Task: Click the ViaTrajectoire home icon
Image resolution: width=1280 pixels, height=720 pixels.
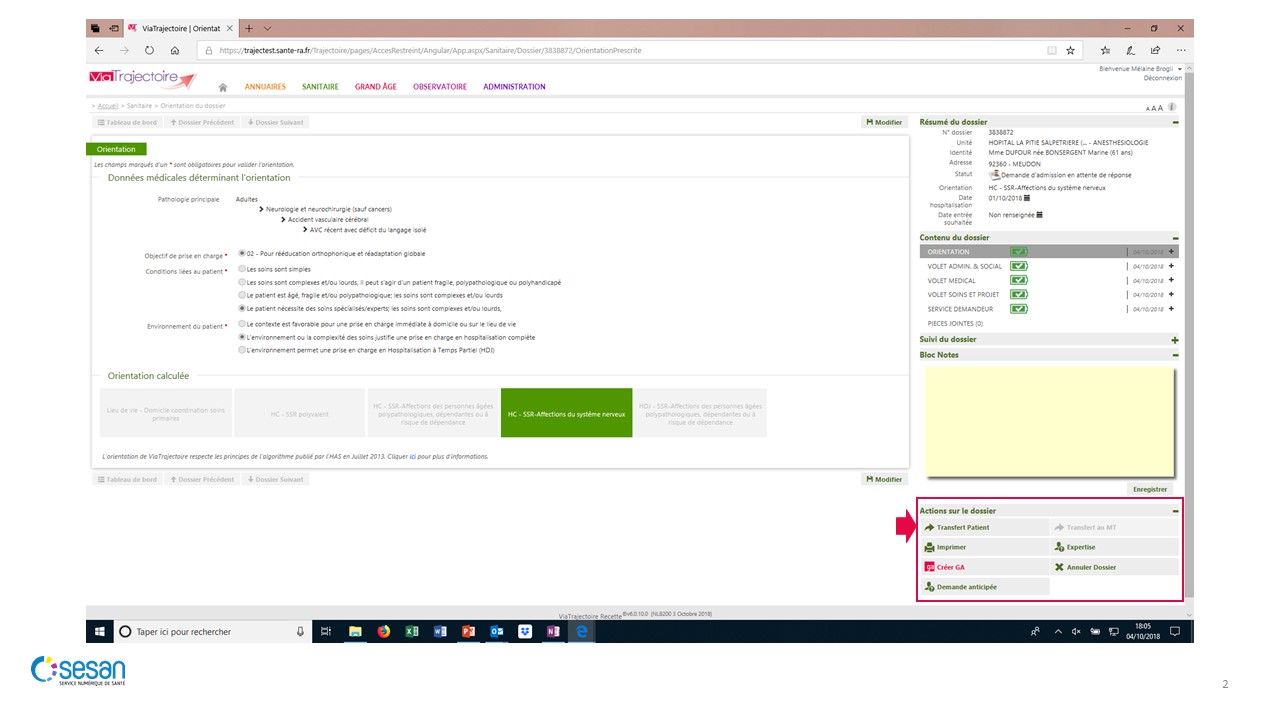Action: click(223, 88)
